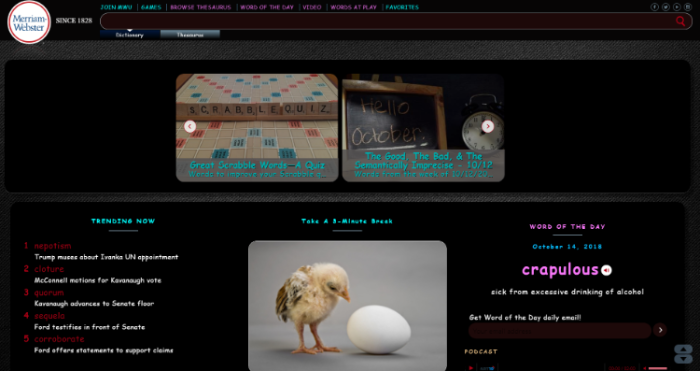700x371 pixels.
Task: Click the up arrow scroll button
Action: pos(683,349)
